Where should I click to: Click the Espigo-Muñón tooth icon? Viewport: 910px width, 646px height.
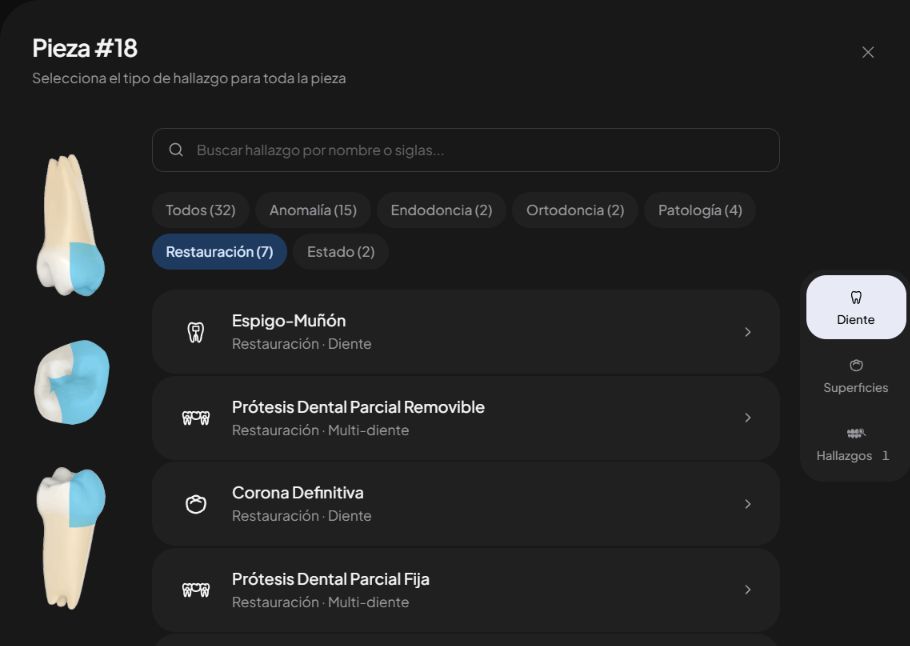click(196, 332)
